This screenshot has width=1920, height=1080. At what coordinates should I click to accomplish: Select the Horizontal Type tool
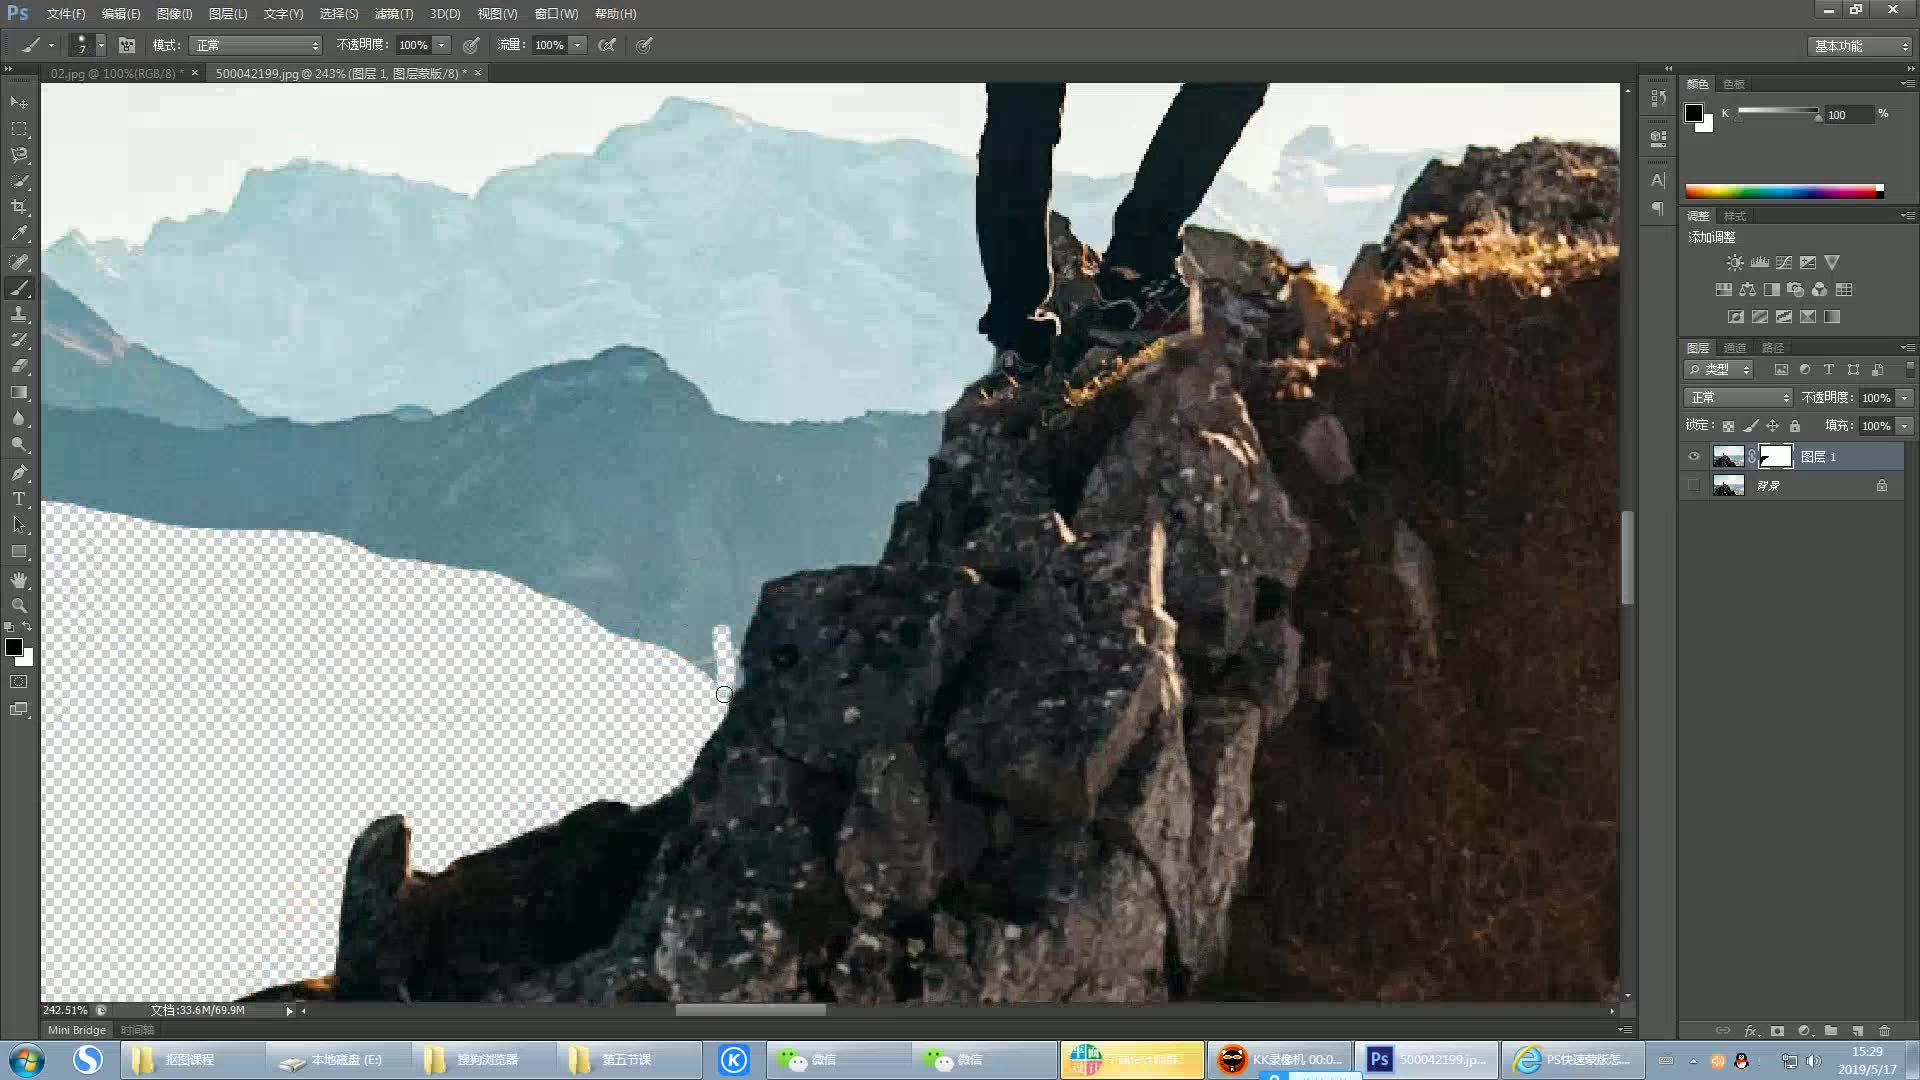[19, 499]
